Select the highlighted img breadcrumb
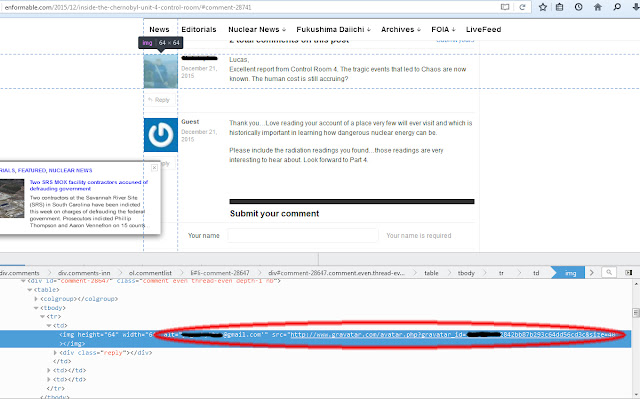 click(570, 273)
